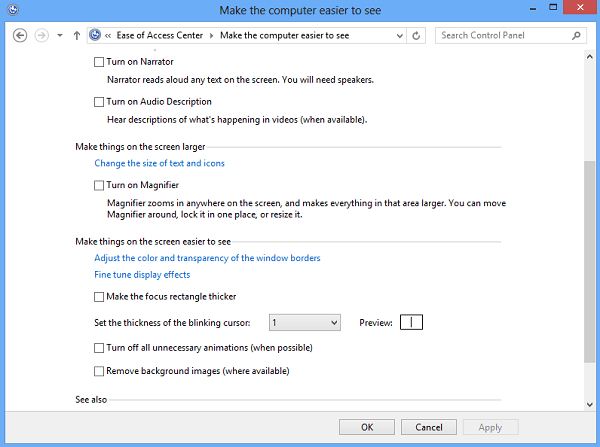The height and width of the screenshot is (447, 600).
Task: Go up one level with Up arrow
Action: pyautogui.click(x=77, y=35)
